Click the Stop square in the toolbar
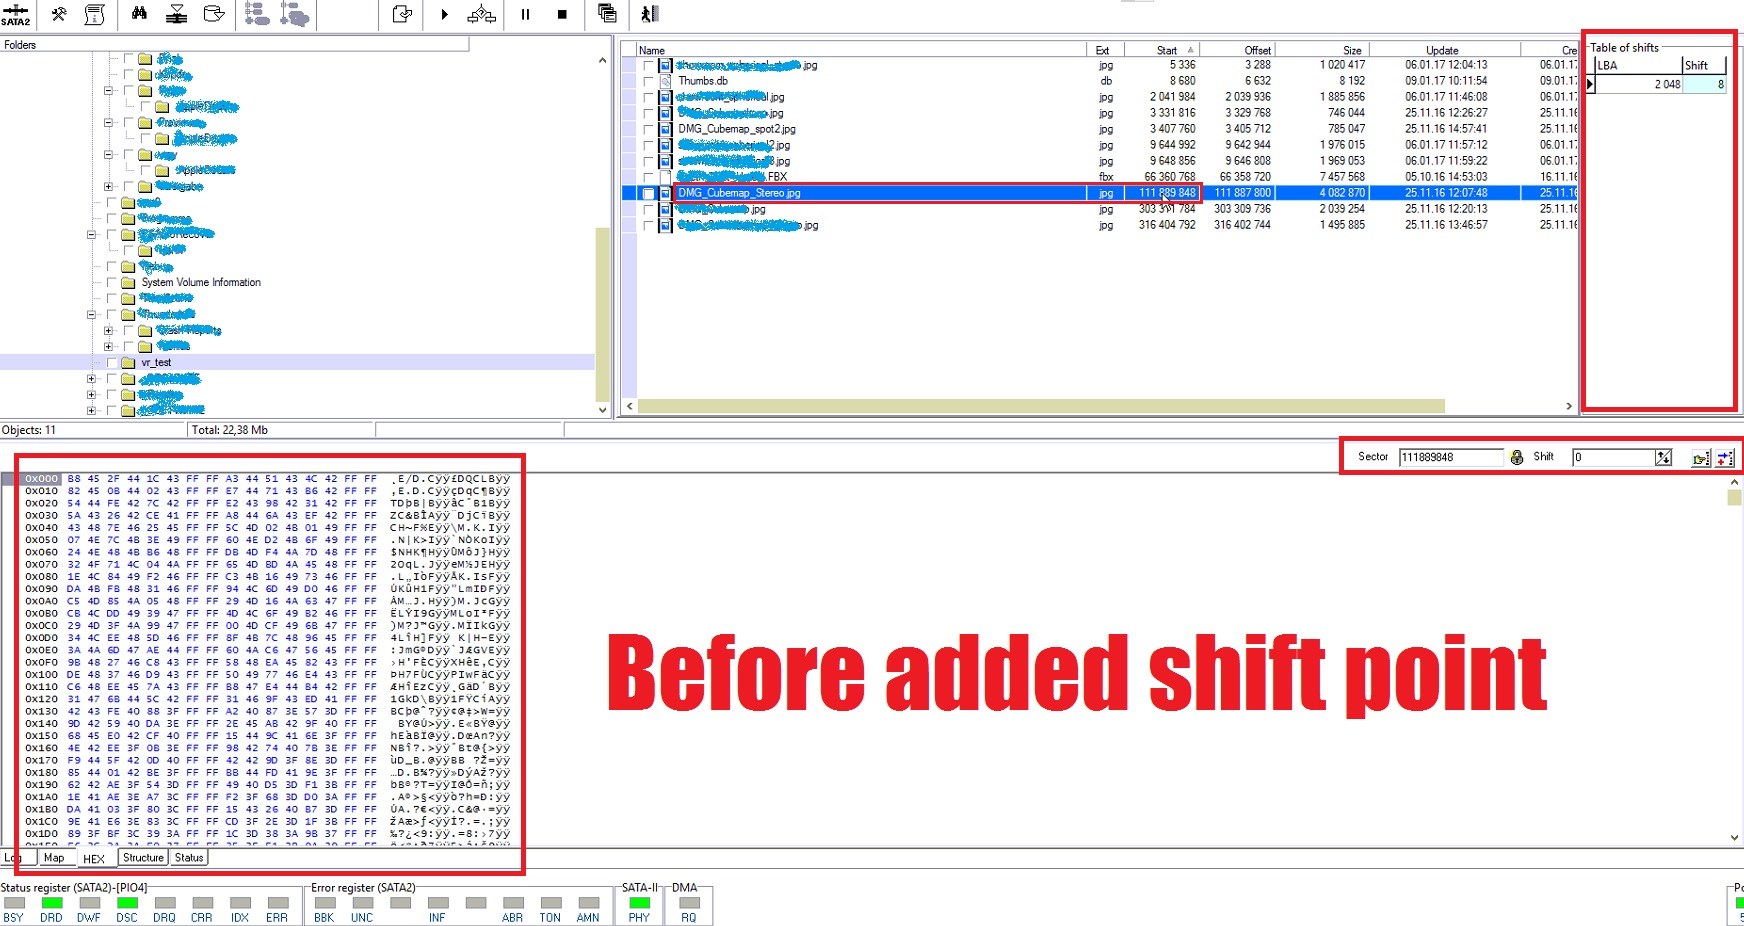The height and width of the screenshot is (926, 1744). click(562, 14)
